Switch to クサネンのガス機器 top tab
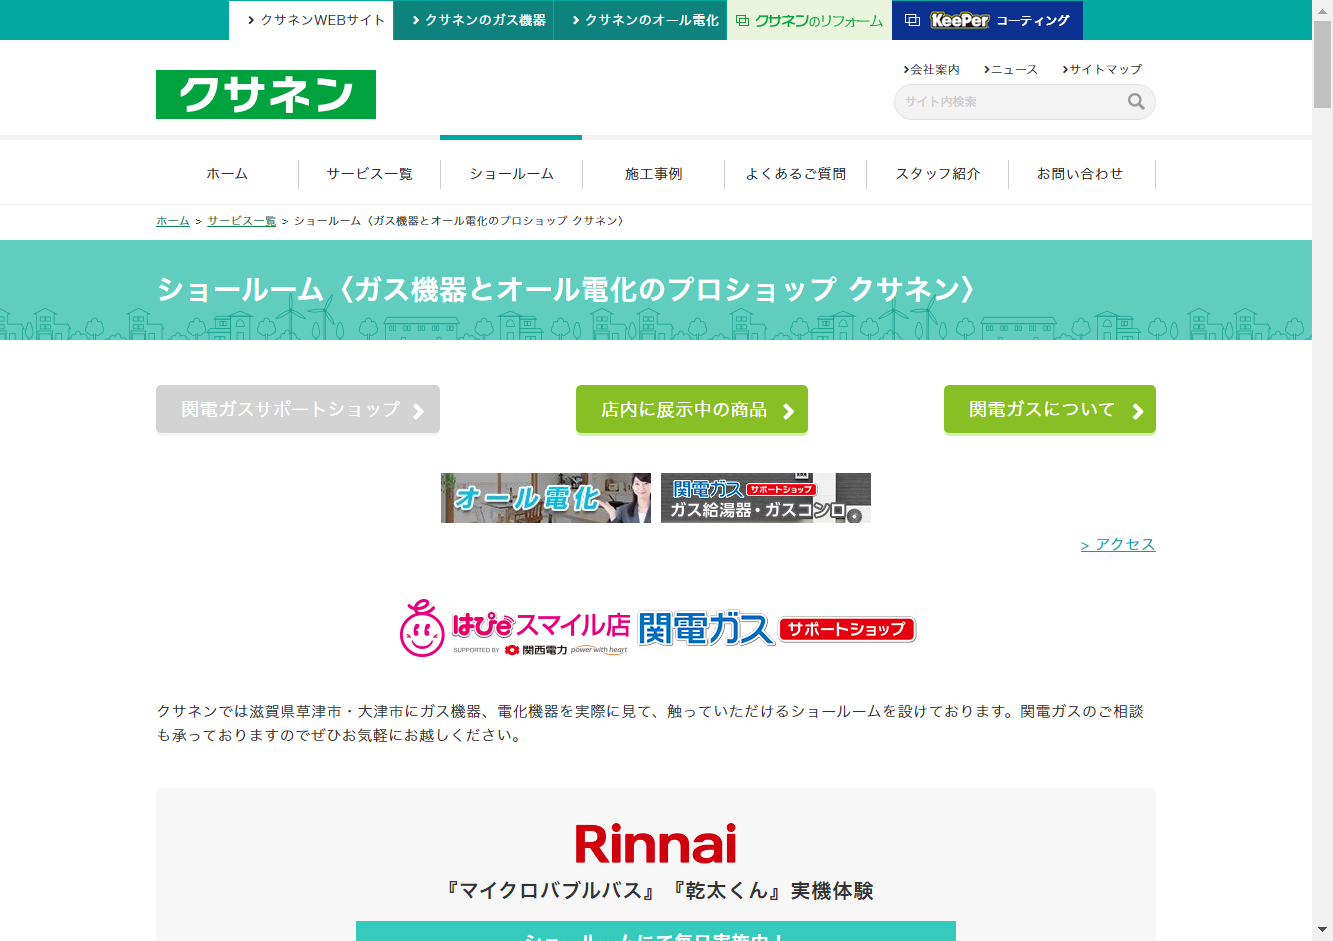This screenshot has width=1333, height=941. click(474, 20)
